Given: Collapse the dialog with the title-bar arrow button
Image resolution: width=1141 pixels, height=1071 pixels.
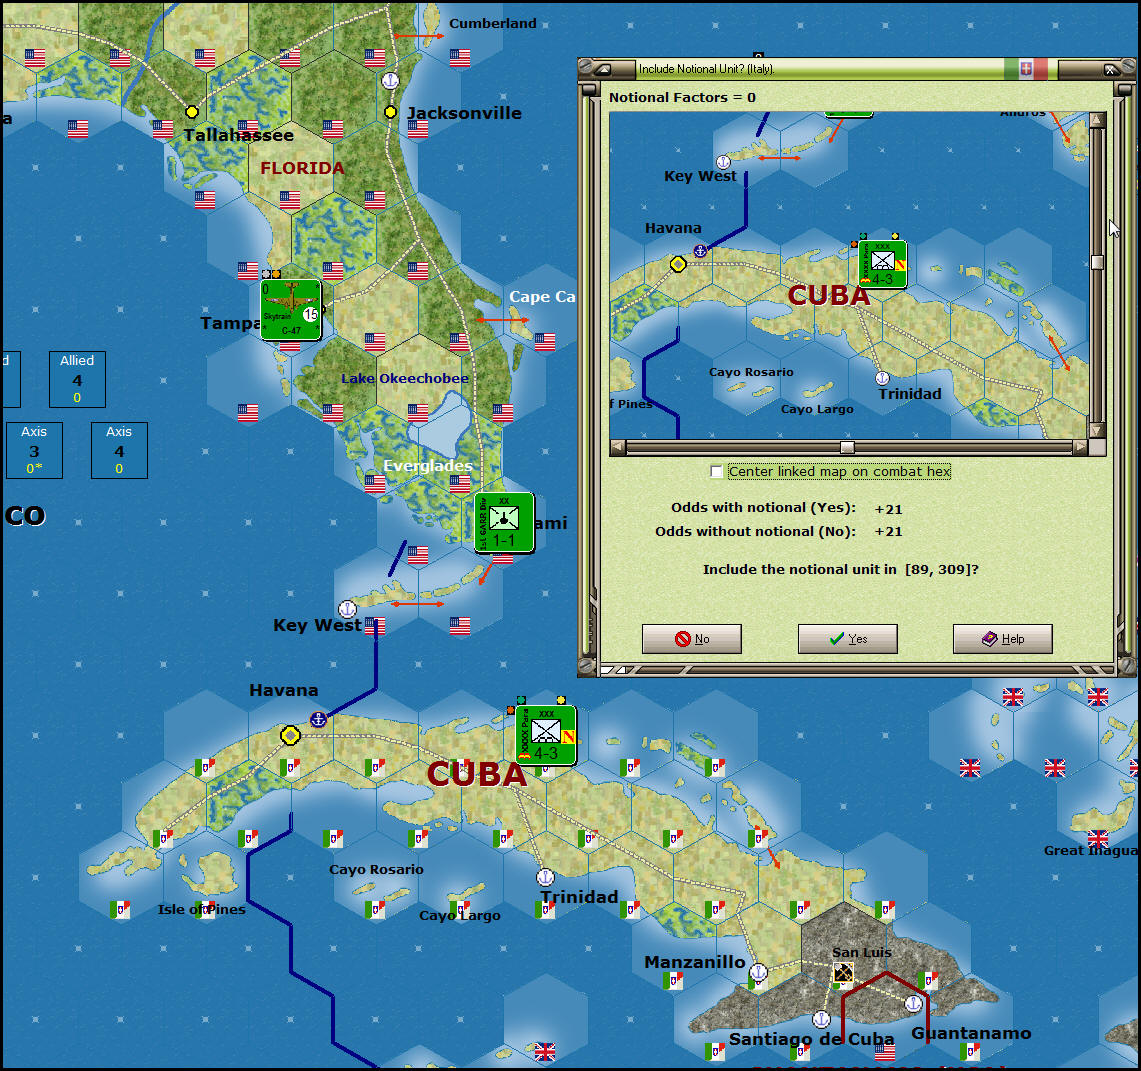Looking at the screenshot, I should (604, 69).
